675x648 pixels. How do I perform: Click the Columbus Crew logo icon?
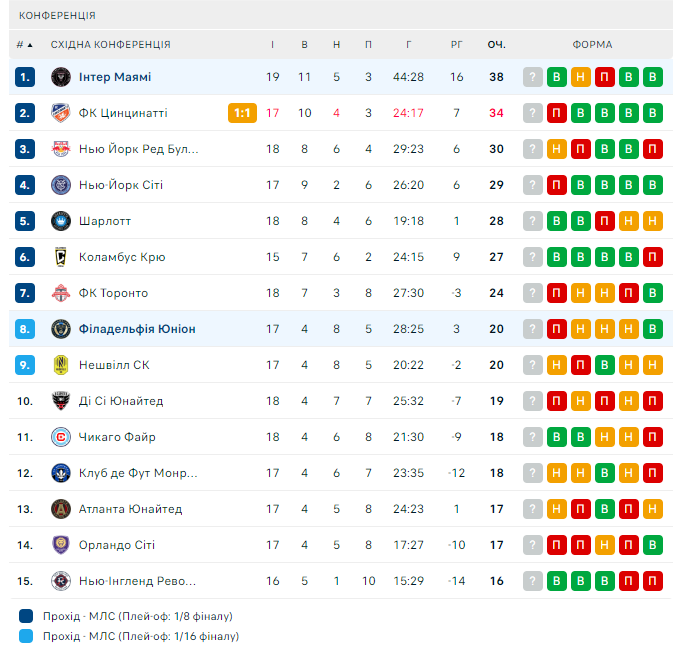(60, 257)
